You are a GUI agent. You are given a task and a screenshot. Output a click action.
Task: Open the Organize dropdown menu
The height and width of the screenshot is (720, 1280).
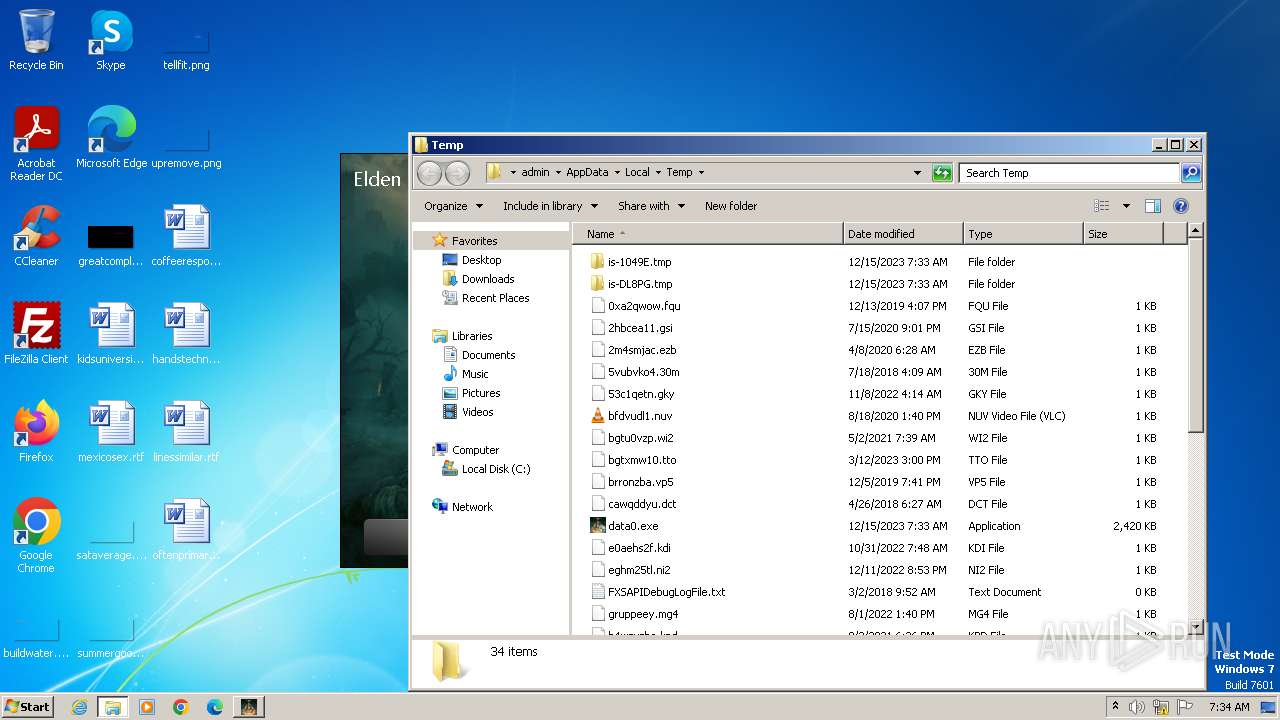453,206
